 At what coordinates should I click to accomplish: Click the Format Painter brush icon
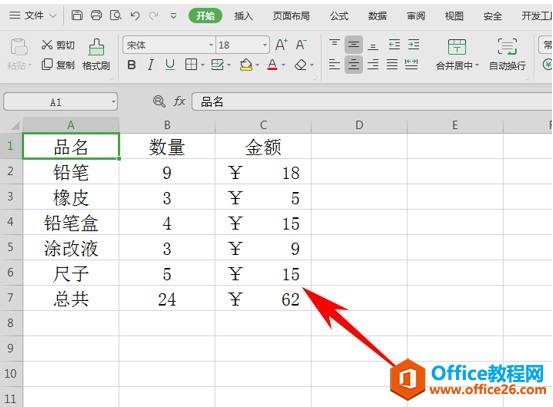(96, 47)
